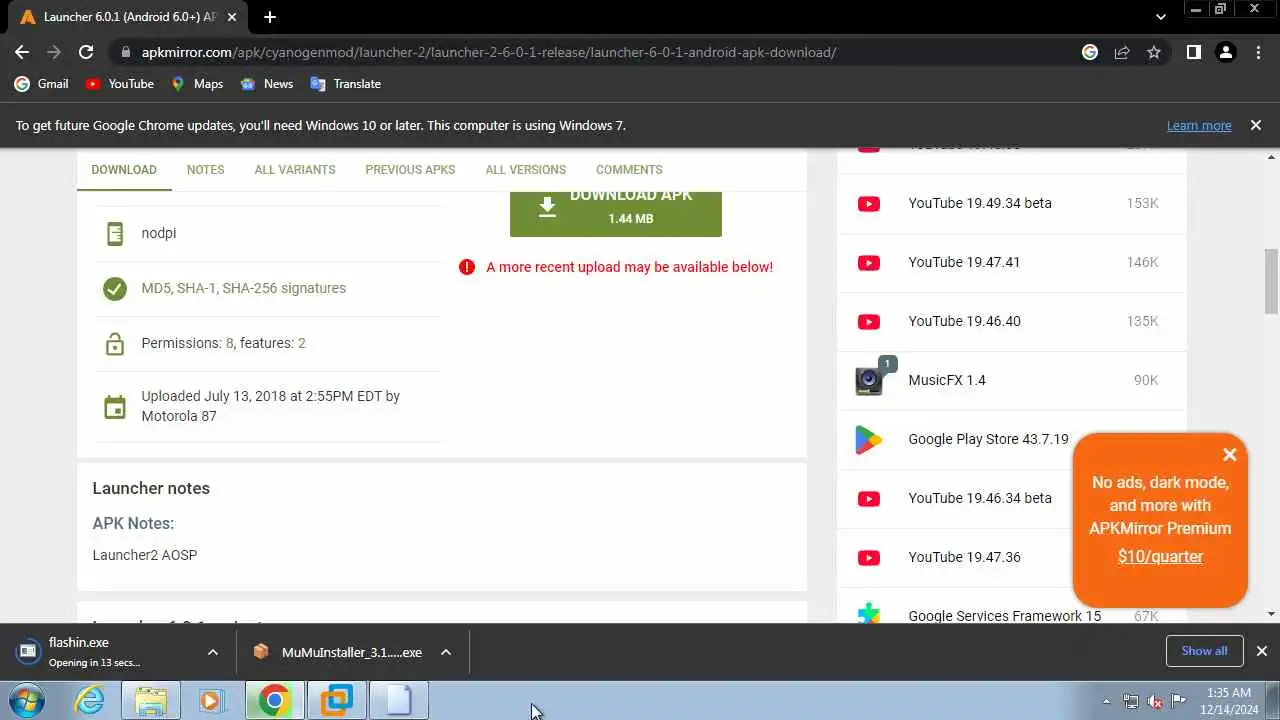Open the YouTube 19.46.40 link

tap(964, 321)
